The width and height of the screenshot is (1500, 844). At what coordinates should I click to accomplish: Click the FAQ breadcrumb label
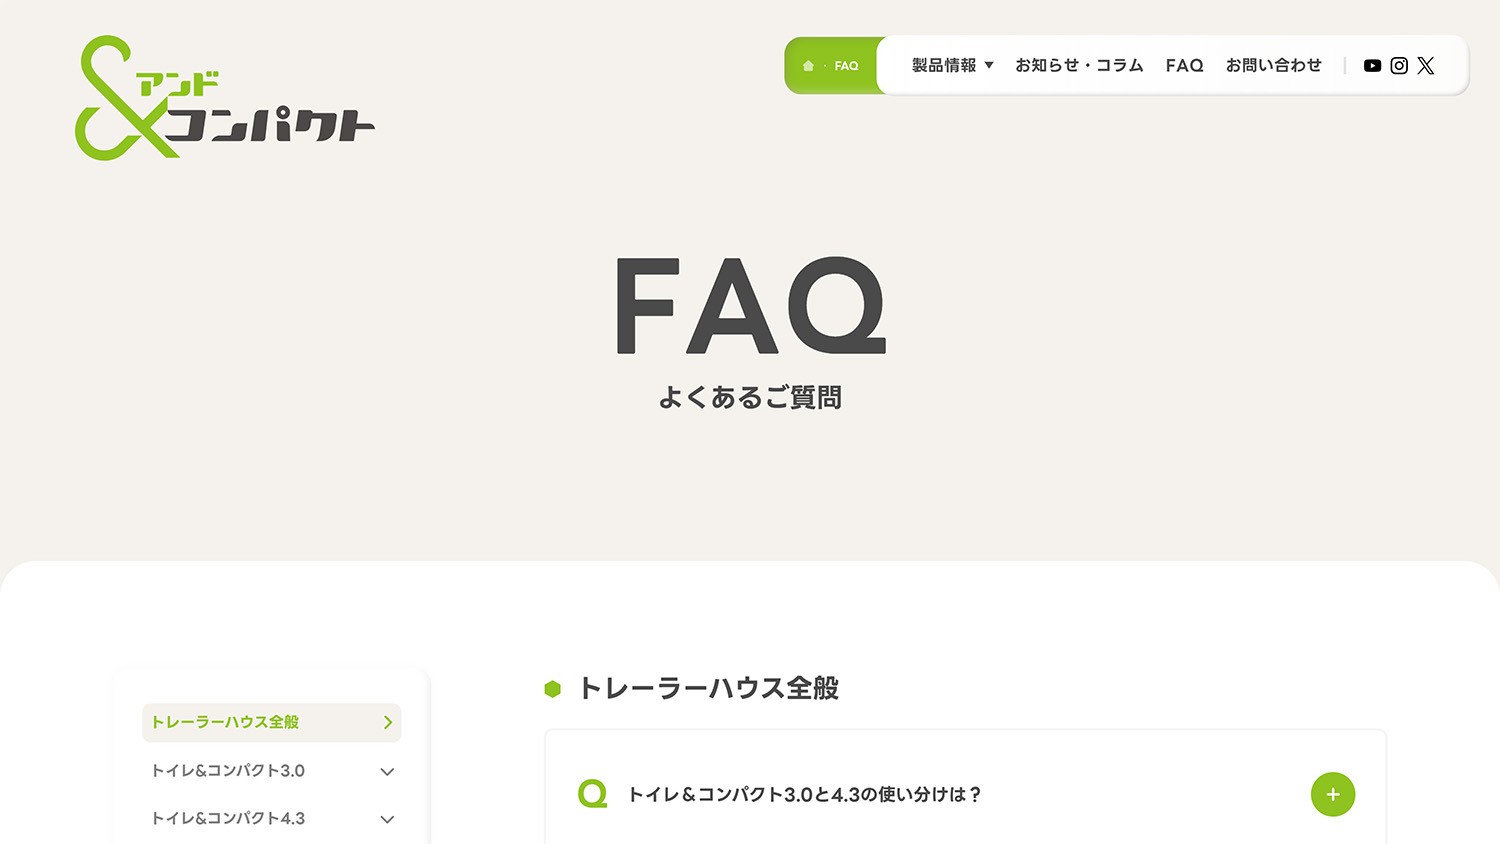tap(846, 66)
